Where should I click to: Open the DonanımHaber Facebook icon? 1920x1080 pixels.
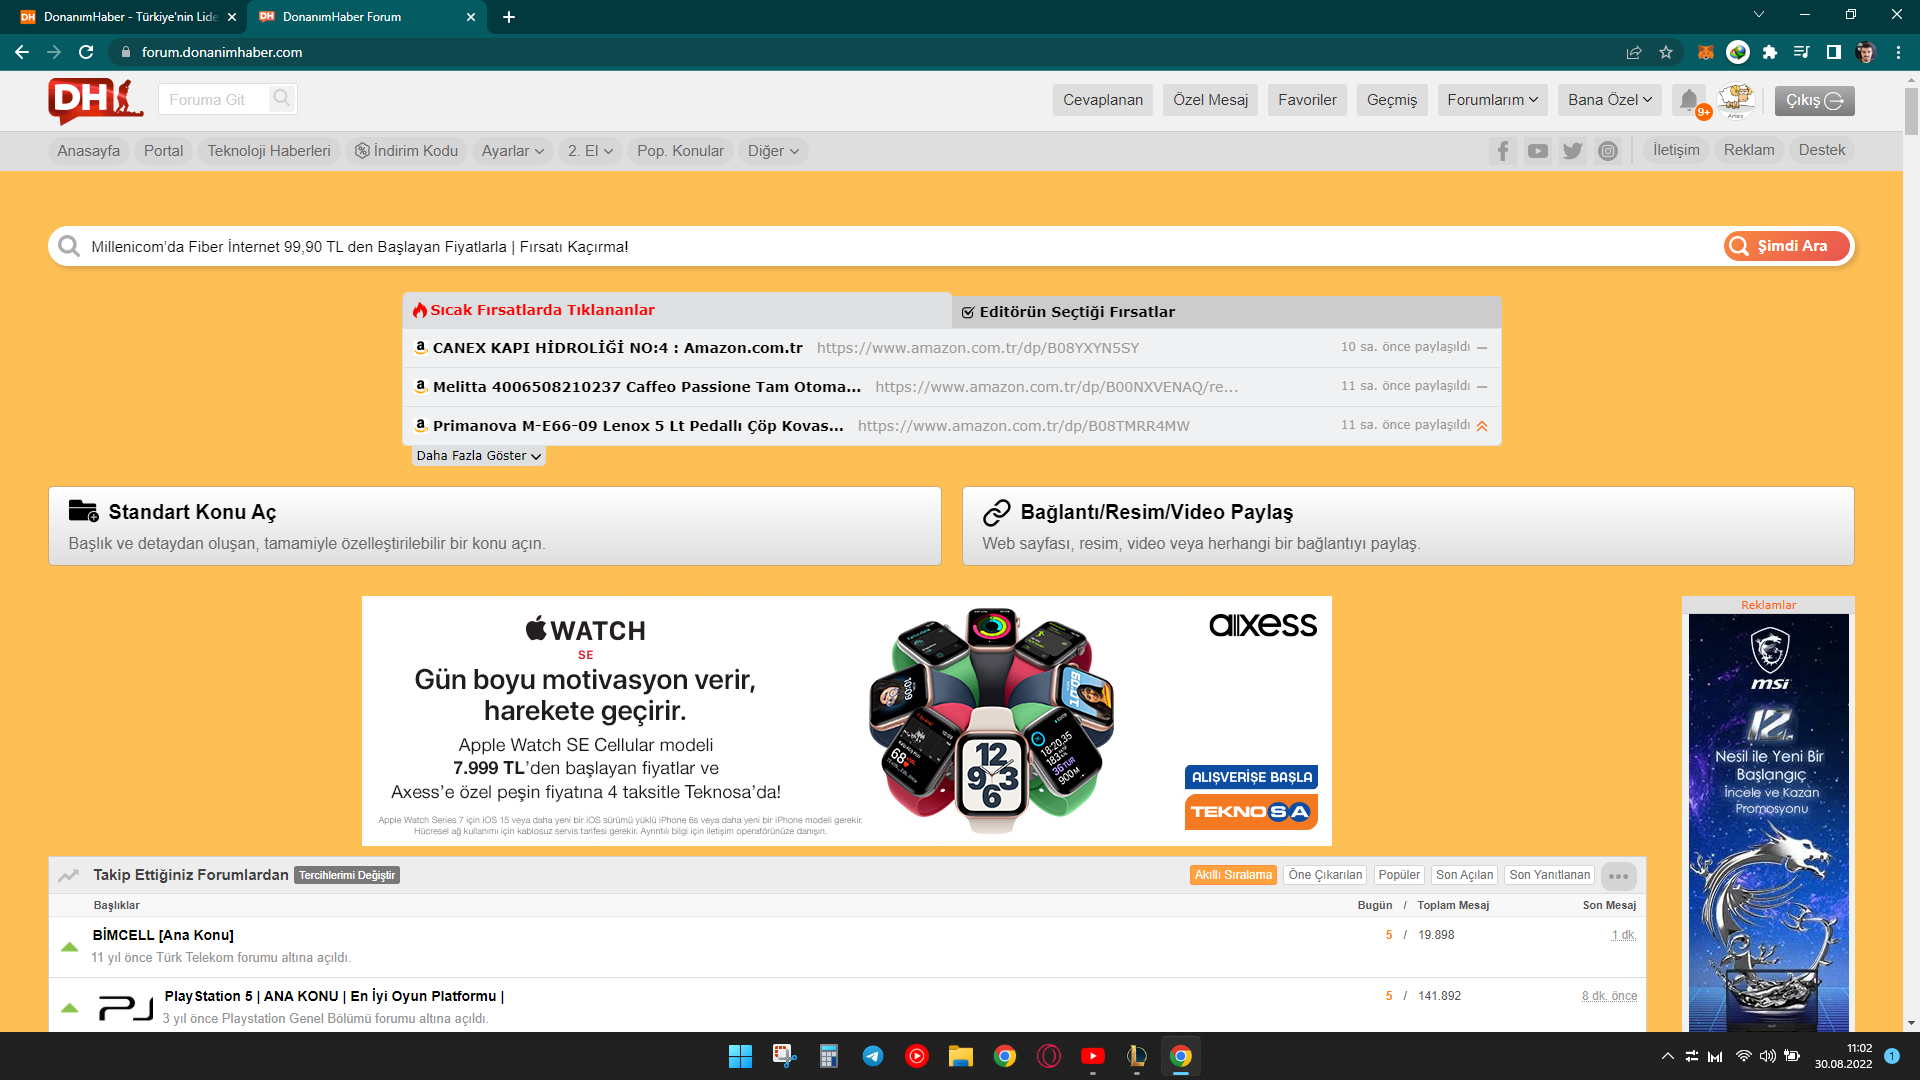click(1502, 151)
